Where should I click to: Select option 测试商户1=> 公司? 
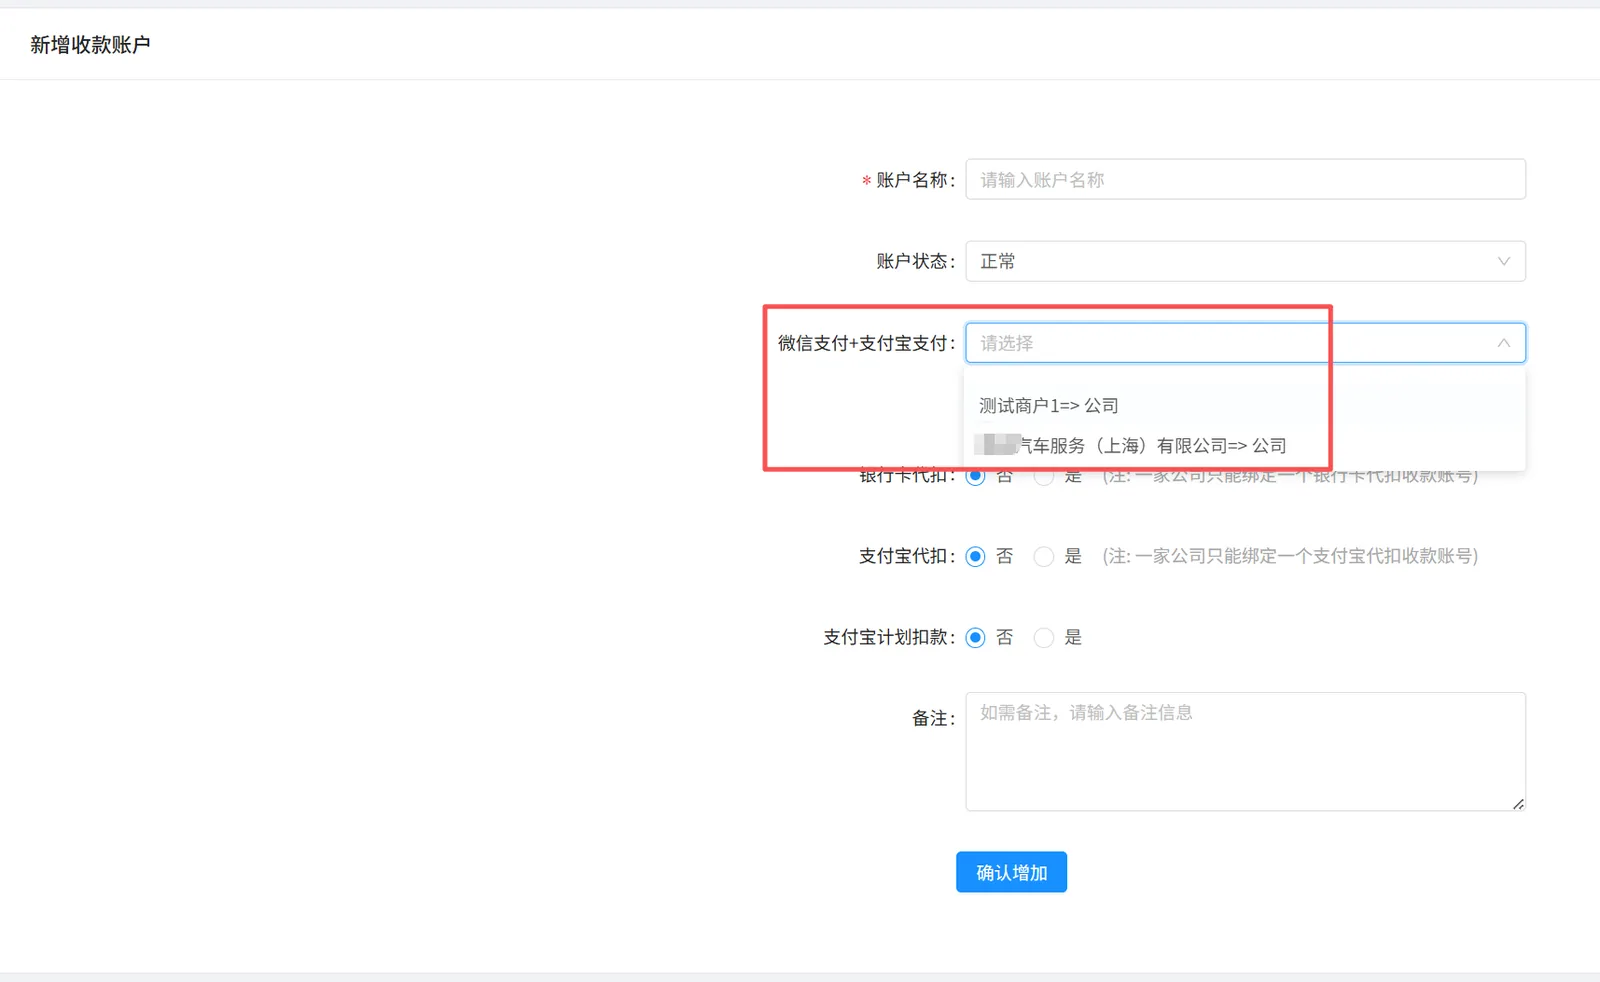[x=1245, y=405]
